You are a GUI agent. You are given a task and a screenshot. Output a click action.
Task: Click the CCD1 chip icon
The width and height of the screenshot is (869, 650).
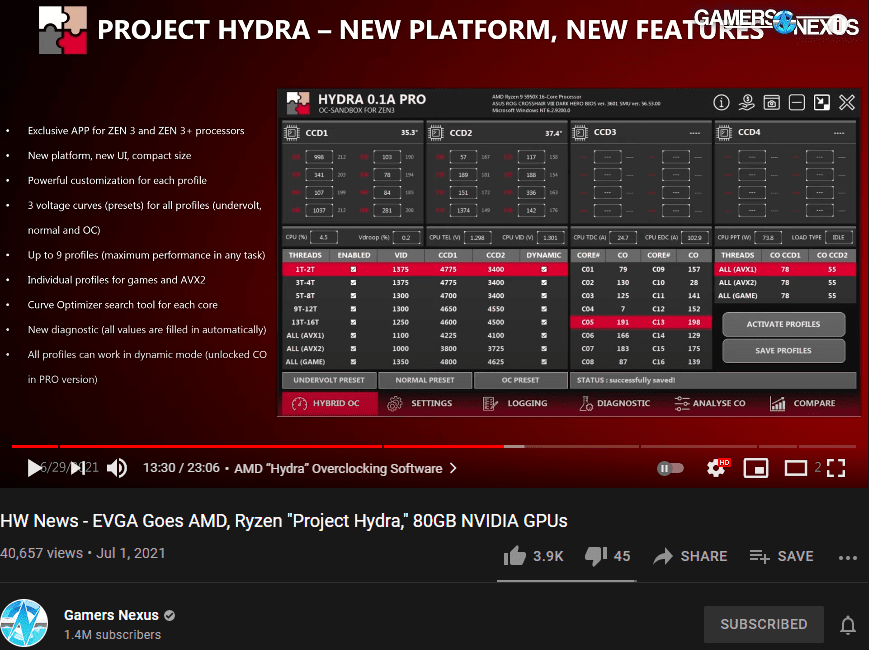pos(292,133)
